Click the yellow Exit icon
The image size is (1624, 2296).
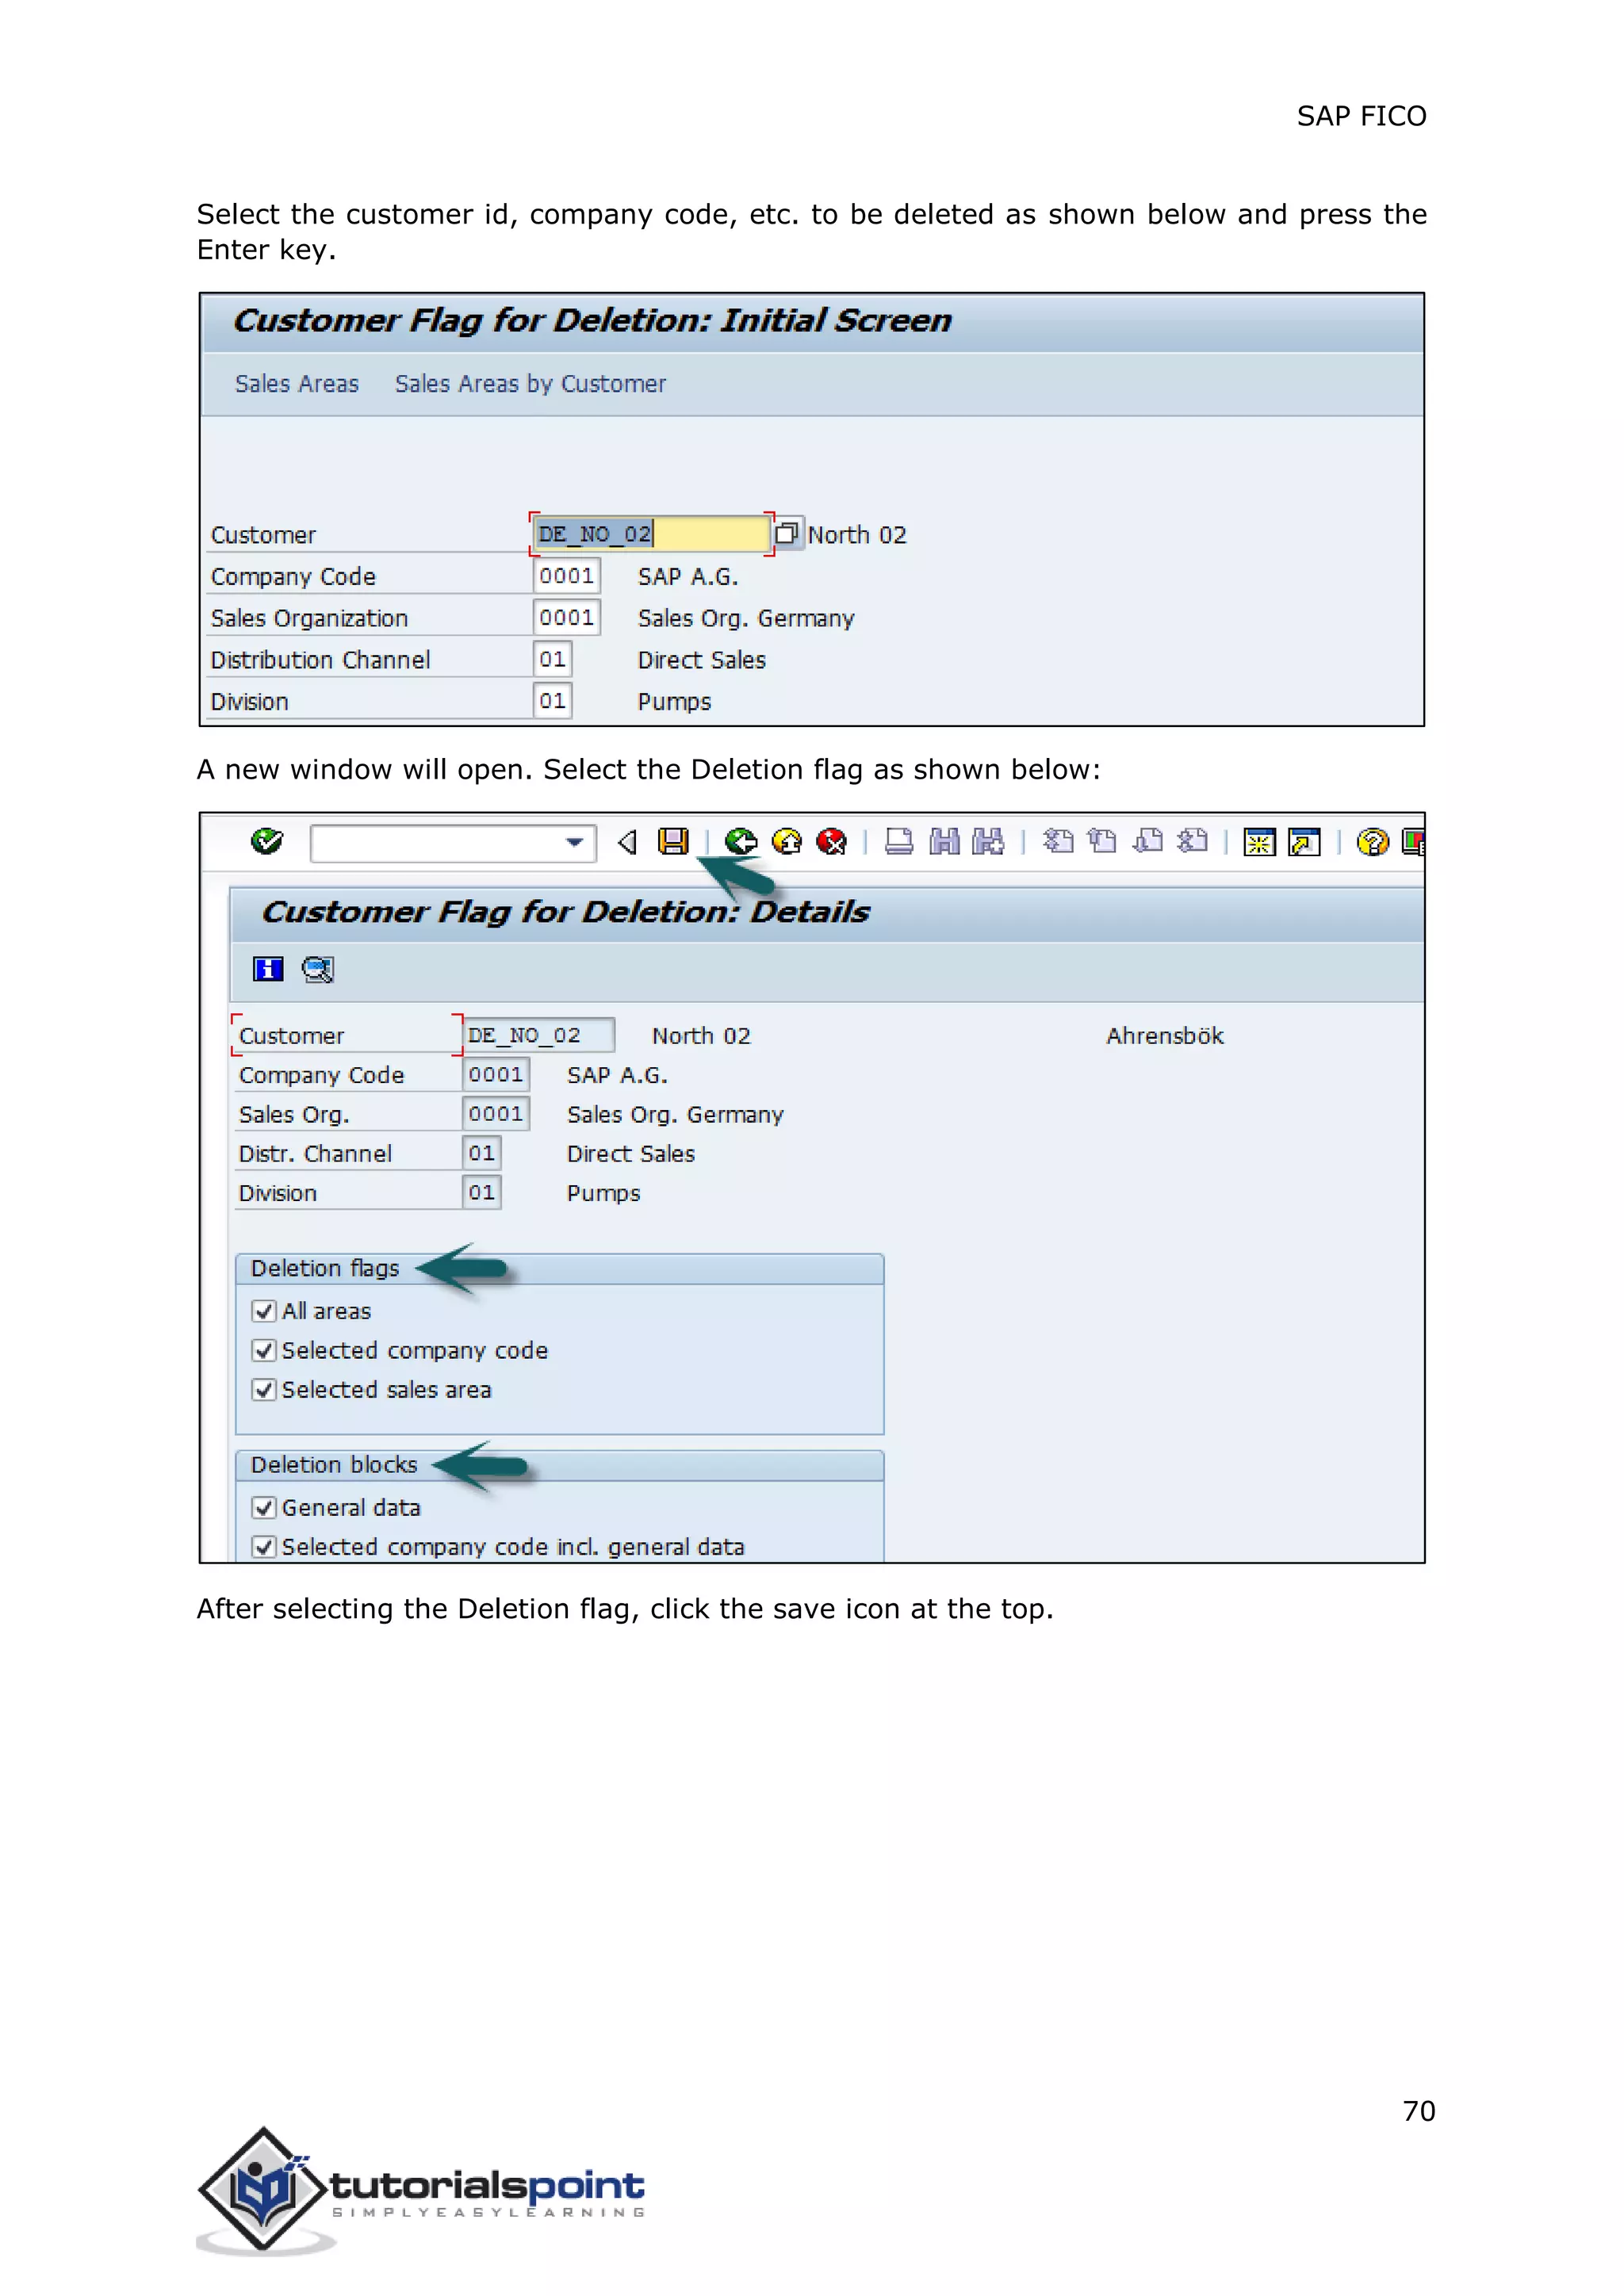click(787, 842)
